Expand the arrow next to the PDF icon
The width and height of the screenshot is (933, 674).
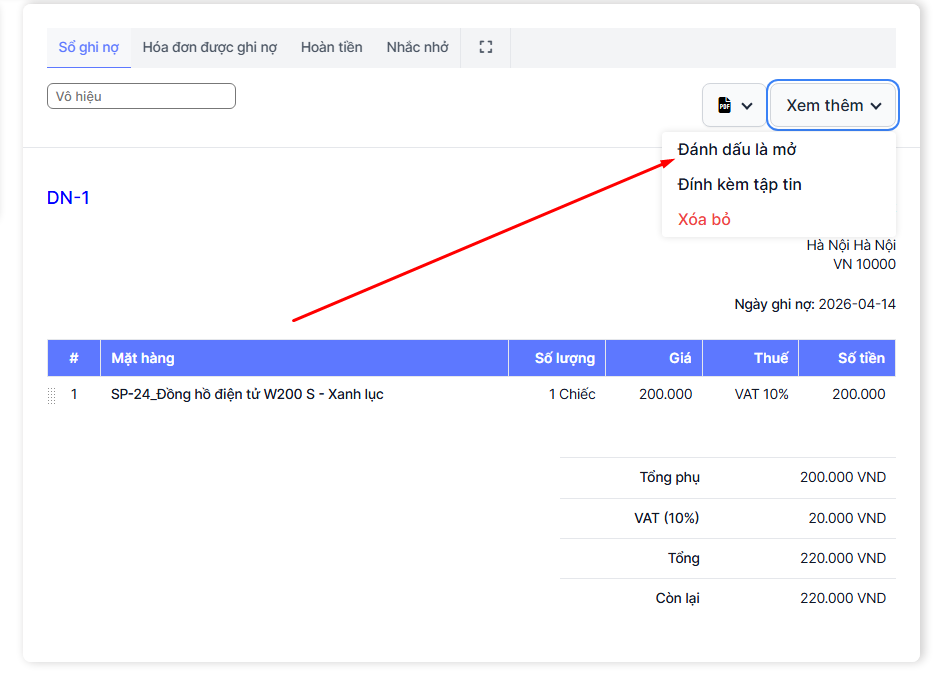[747, 106]
